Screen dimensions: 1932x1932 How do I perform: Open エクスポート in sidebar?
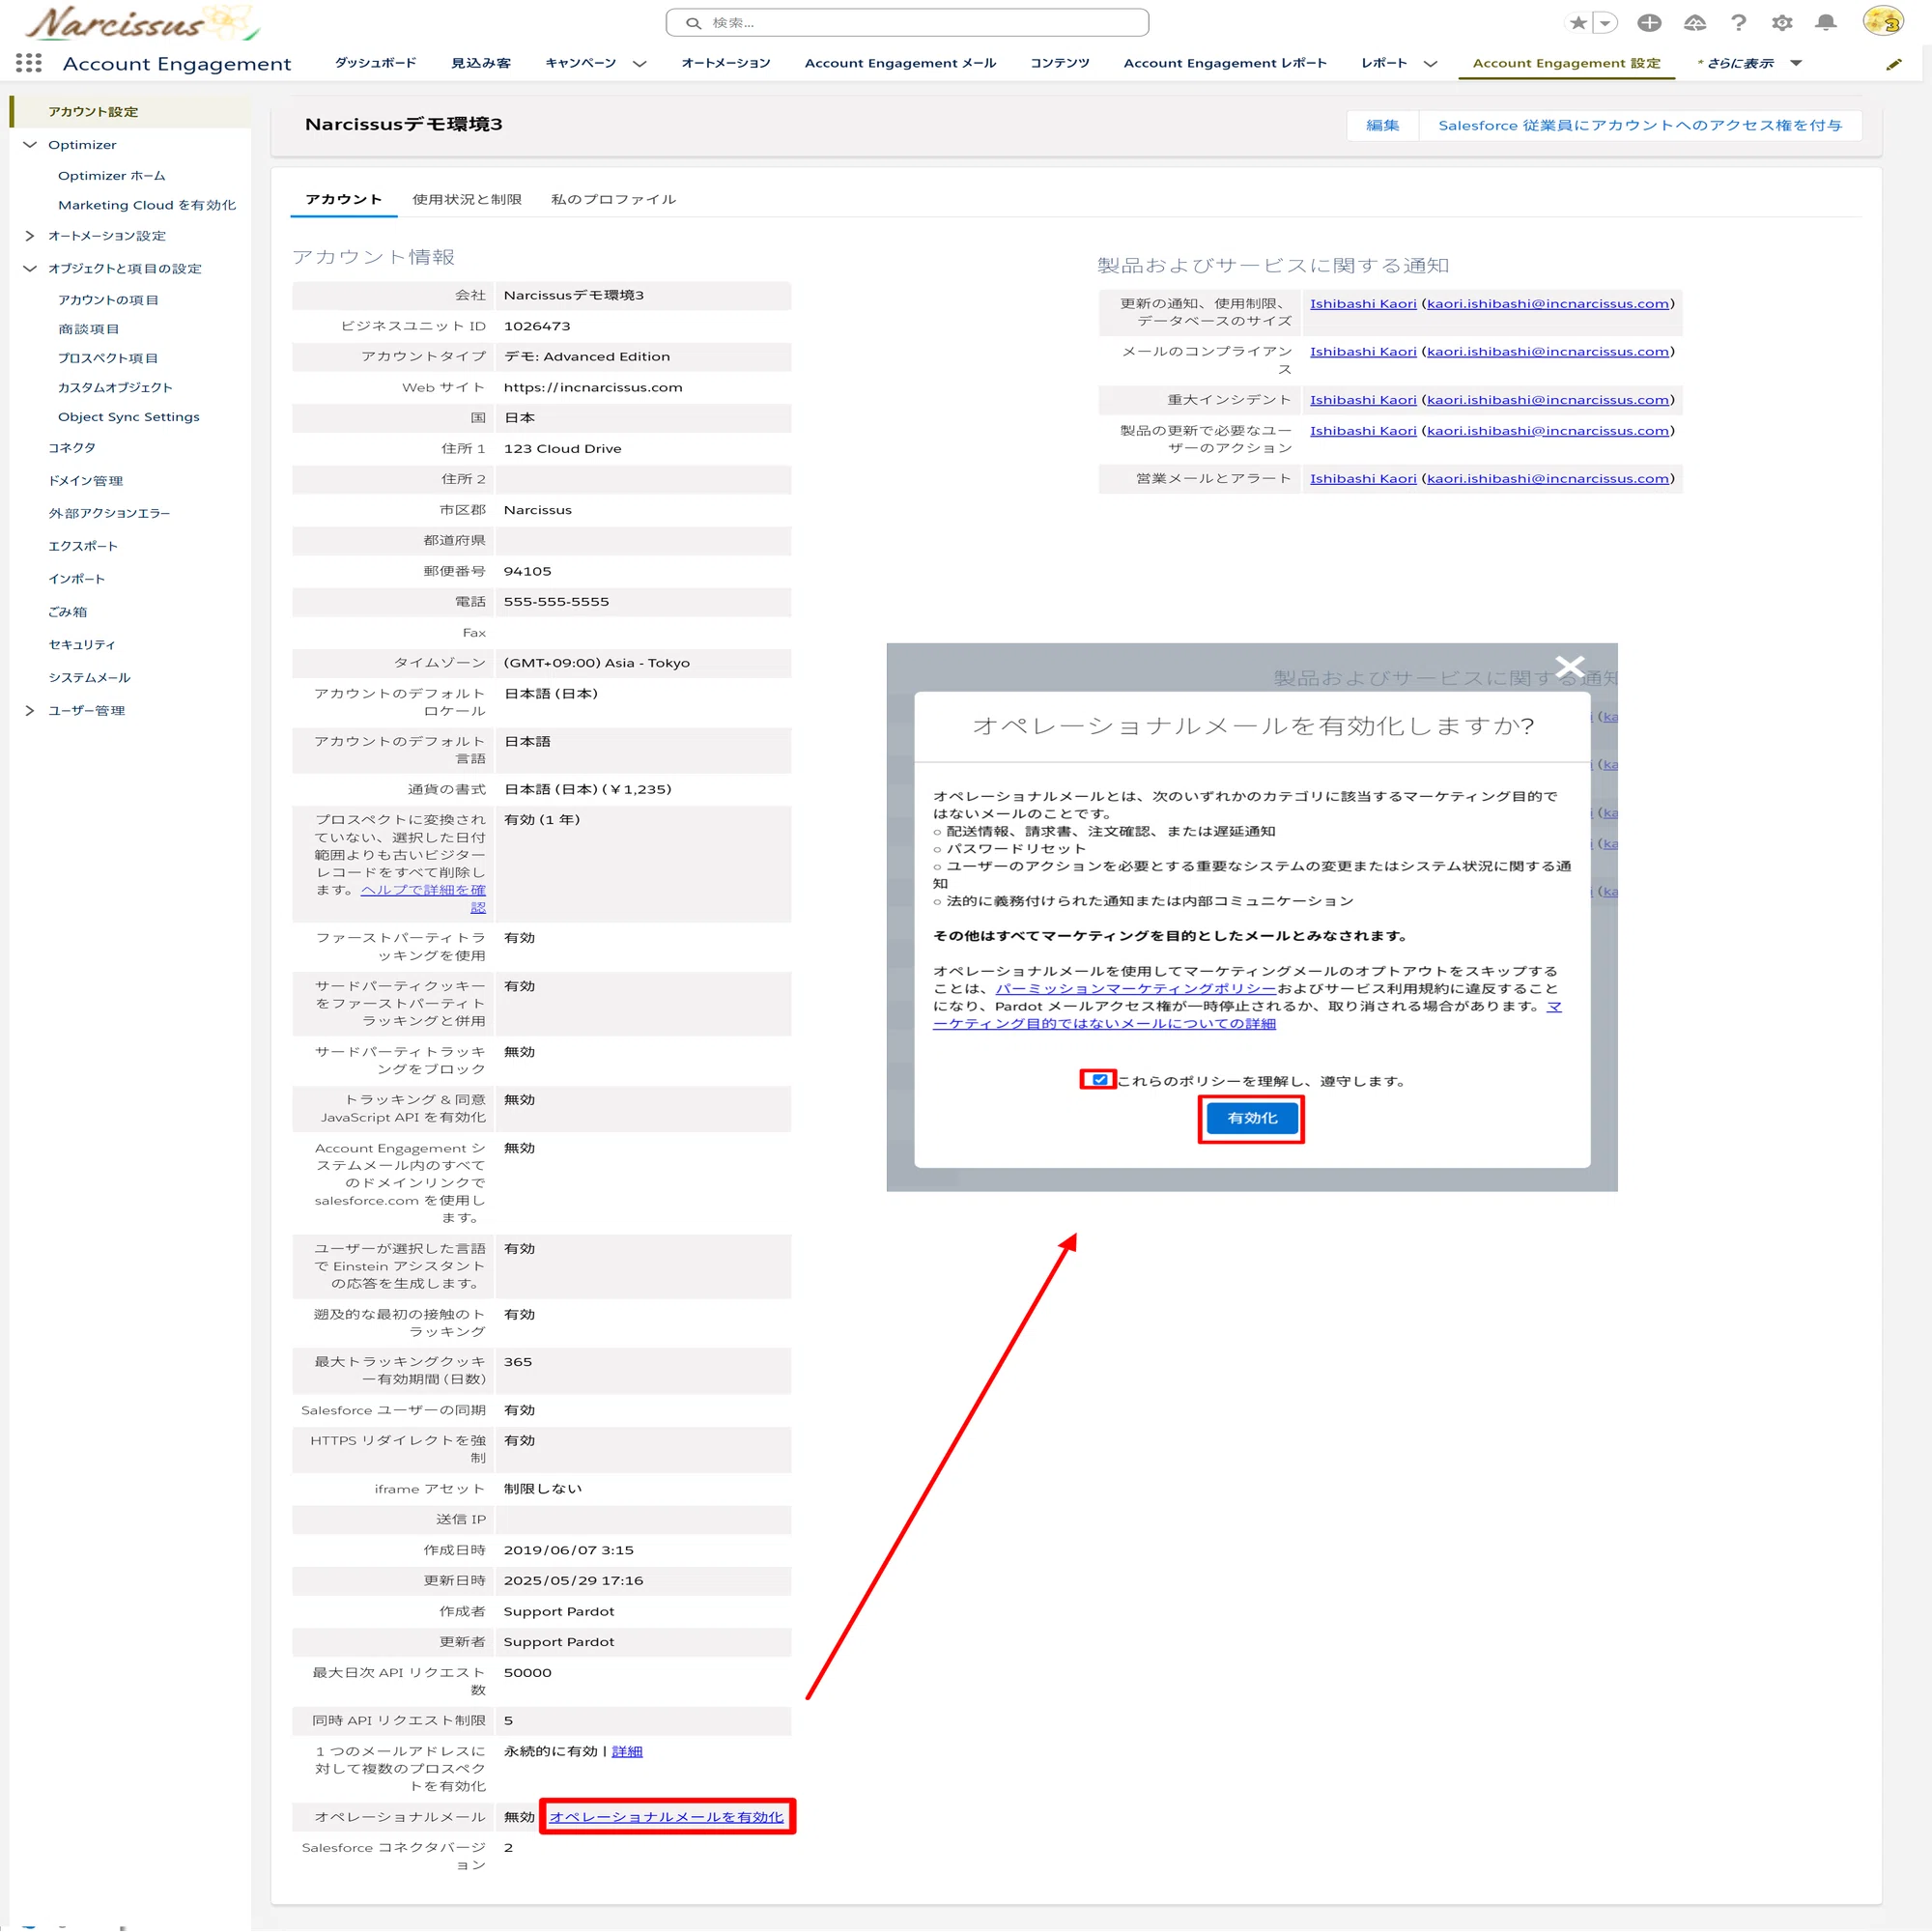pos(83,546)
